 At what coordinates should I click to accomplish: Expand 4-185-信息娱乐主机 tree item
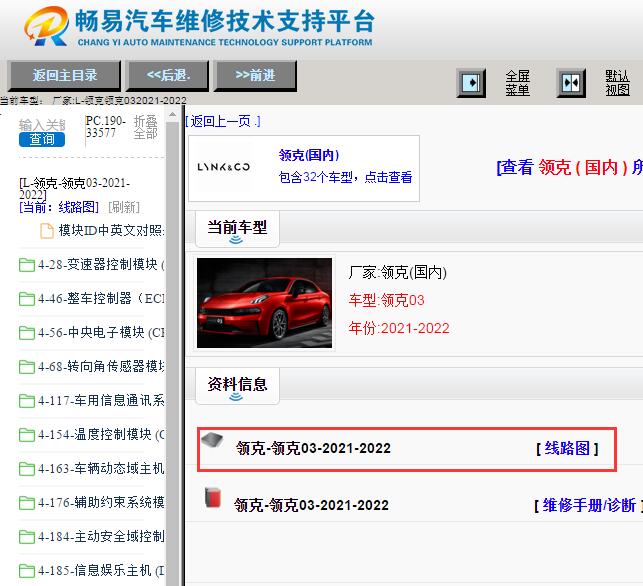point(101,570)
